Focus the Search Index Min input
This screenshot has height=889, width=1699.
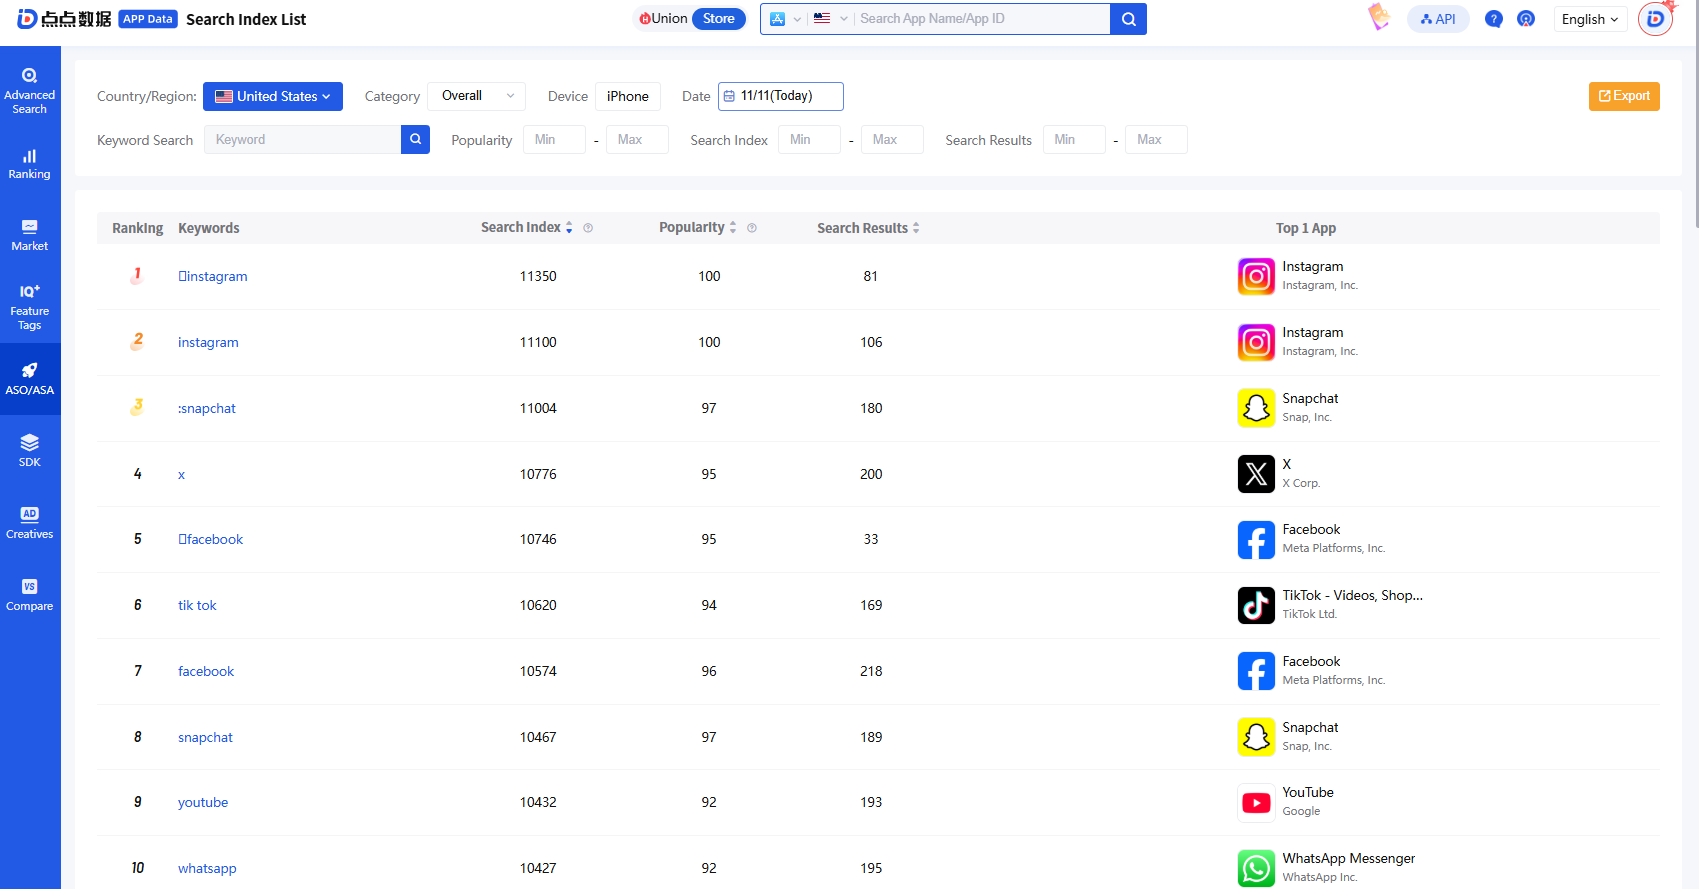[x=809, y=140]
